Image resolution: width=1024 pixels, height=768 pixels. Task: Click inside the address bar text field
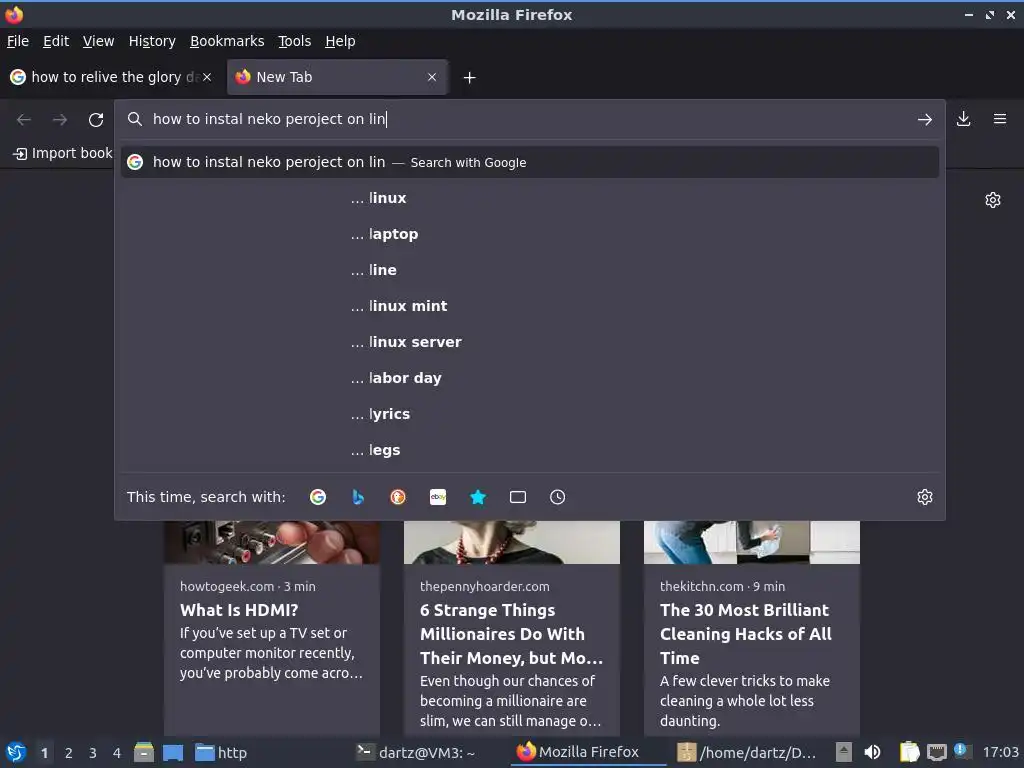coord(522,119)
